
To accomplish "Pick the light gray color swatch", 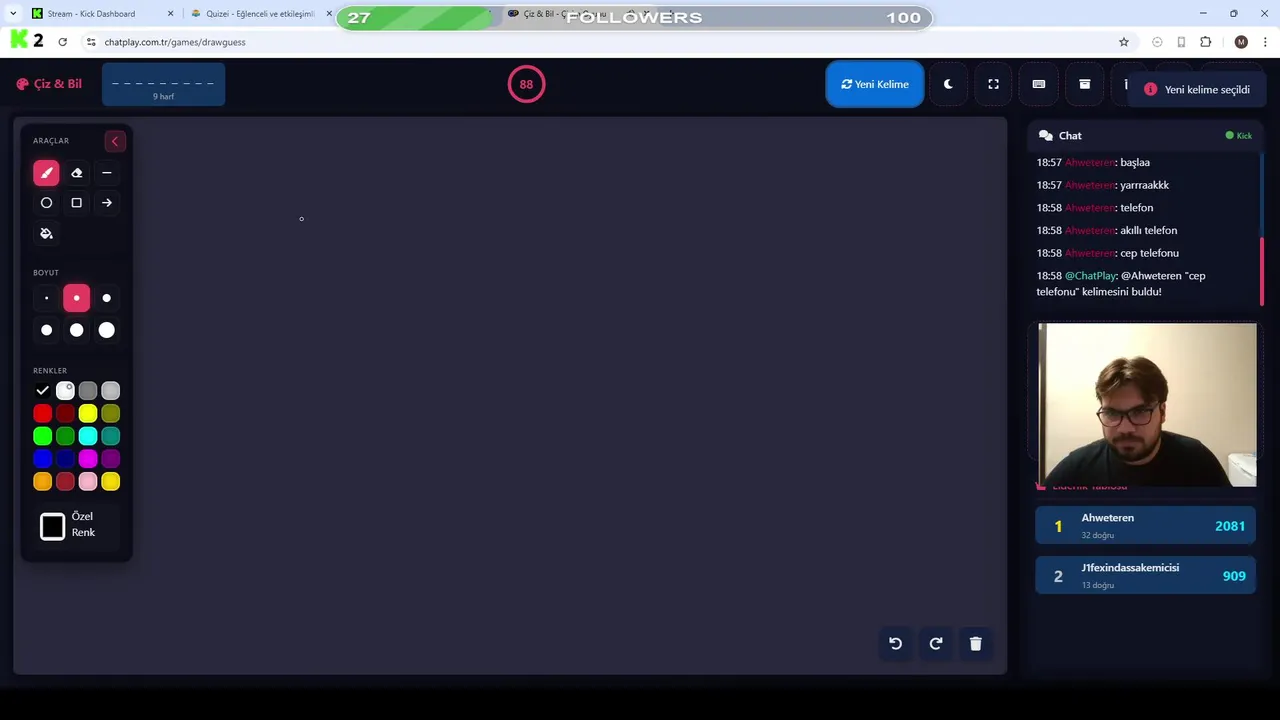I will click(111, 391).
